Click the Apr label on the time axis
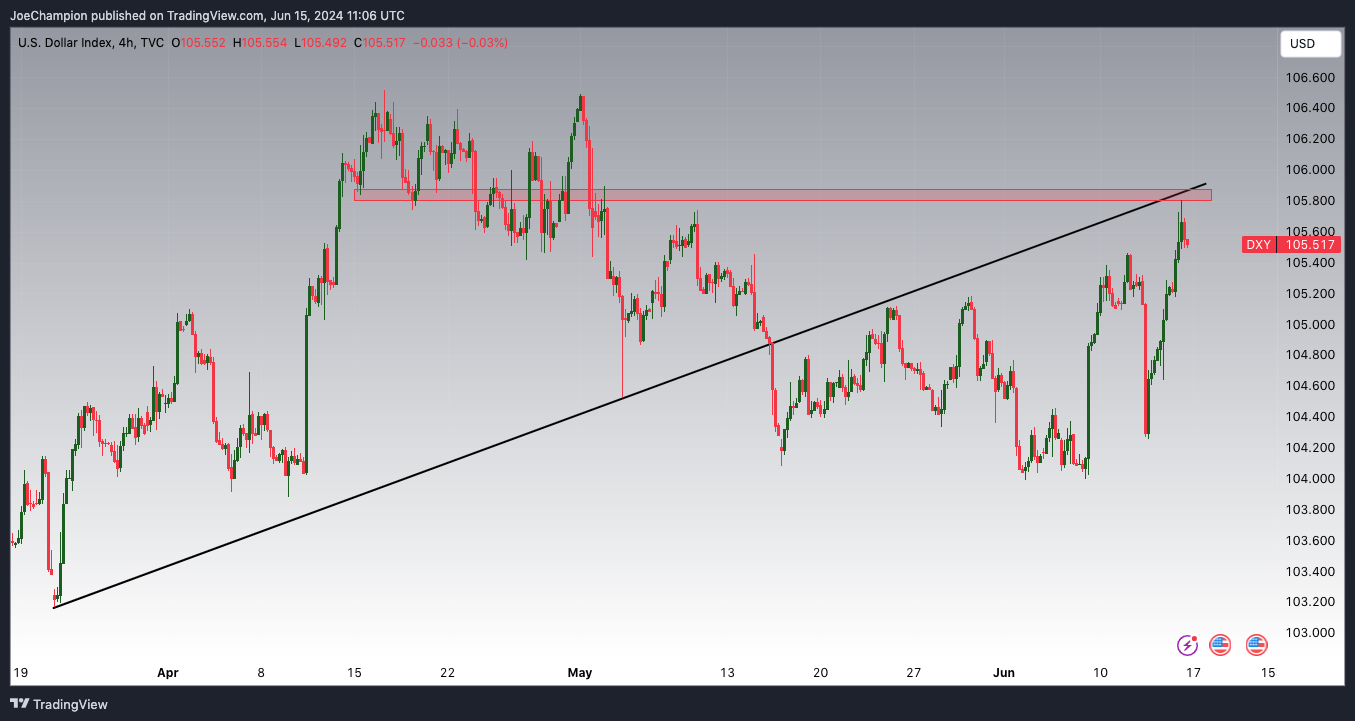 pyautogui.click(x=167, y=673)
